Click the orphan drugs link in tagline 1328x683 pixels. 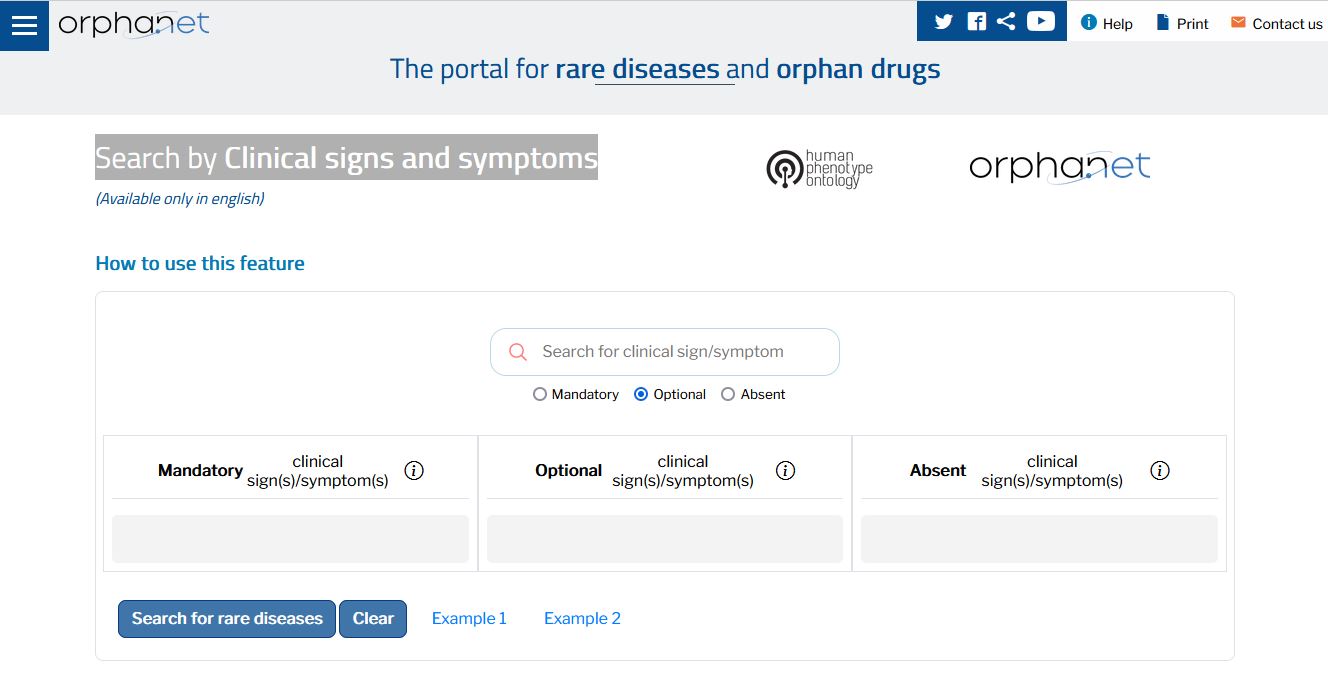click(858, 69)
